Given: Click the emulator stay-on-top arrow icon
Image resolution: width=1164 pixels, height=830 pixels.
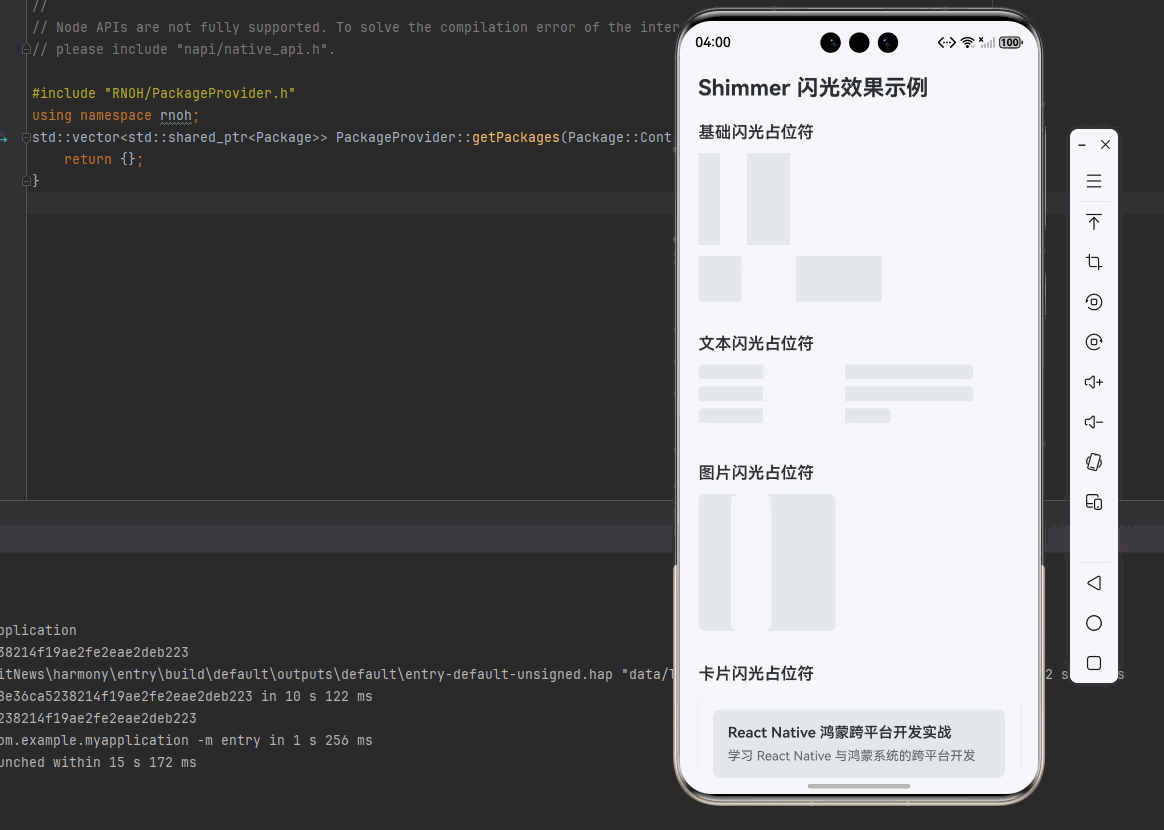Looking at the screenshot, I should (1093, 221).
